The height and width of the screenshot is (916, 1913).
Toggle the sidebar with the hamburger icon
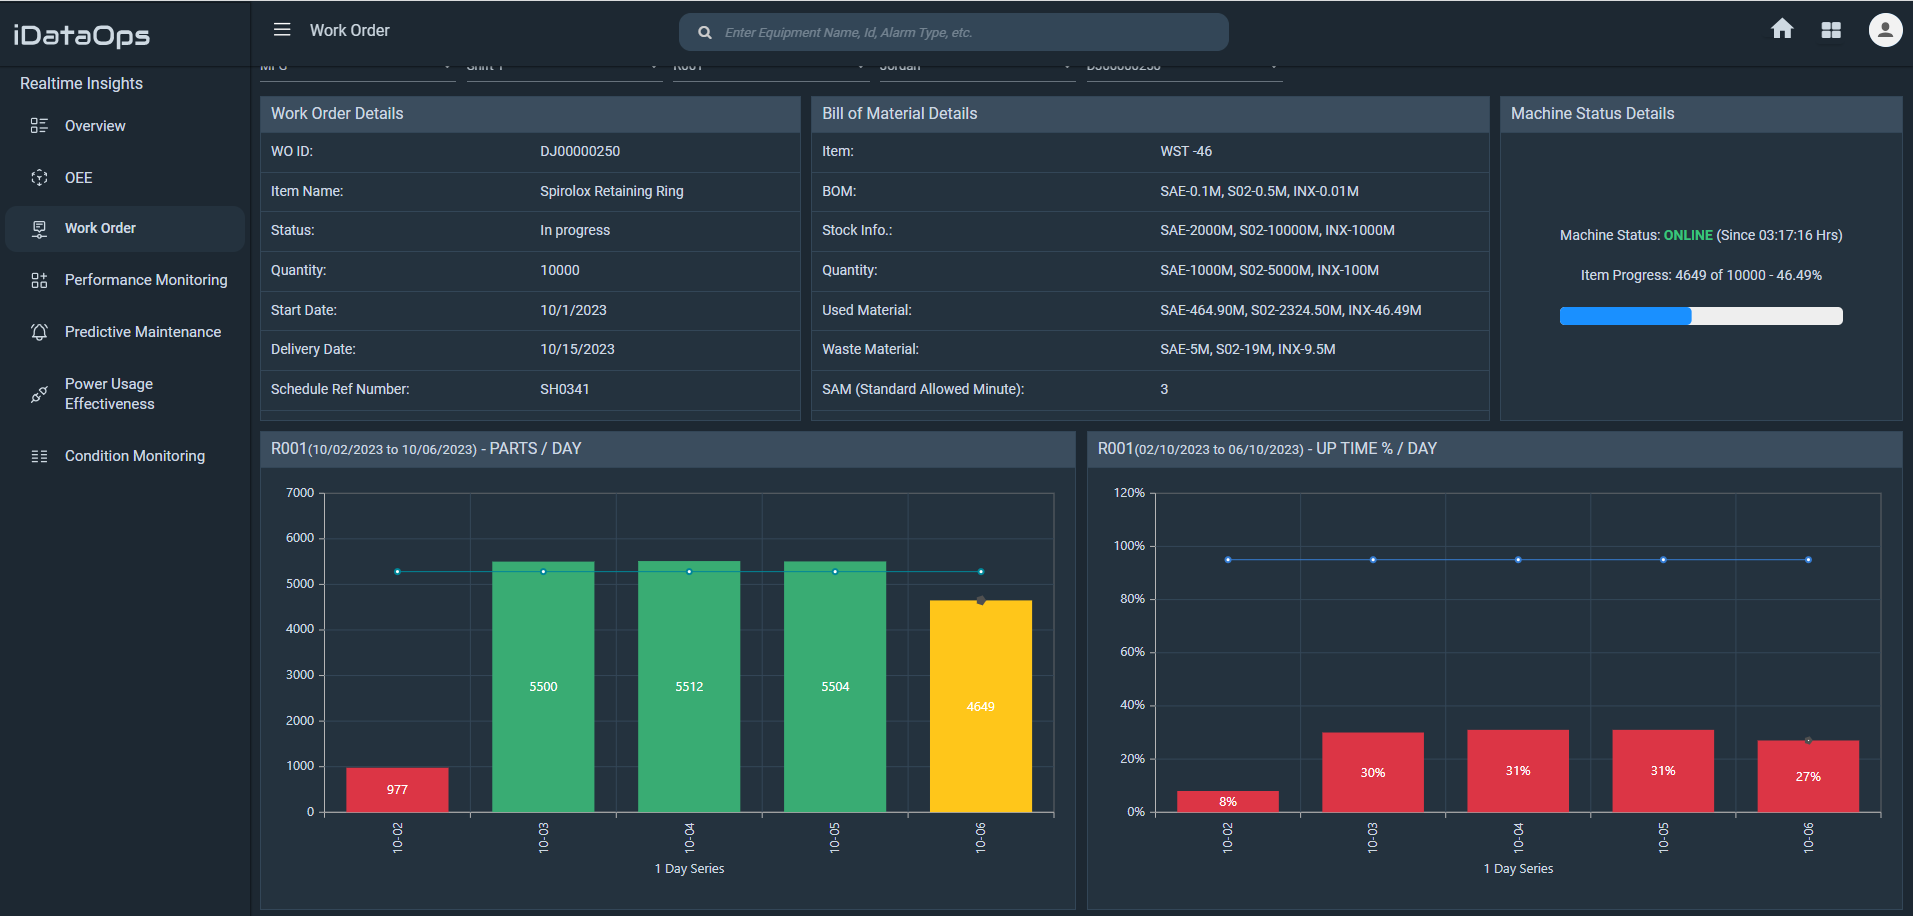click(x=282, y=29)
